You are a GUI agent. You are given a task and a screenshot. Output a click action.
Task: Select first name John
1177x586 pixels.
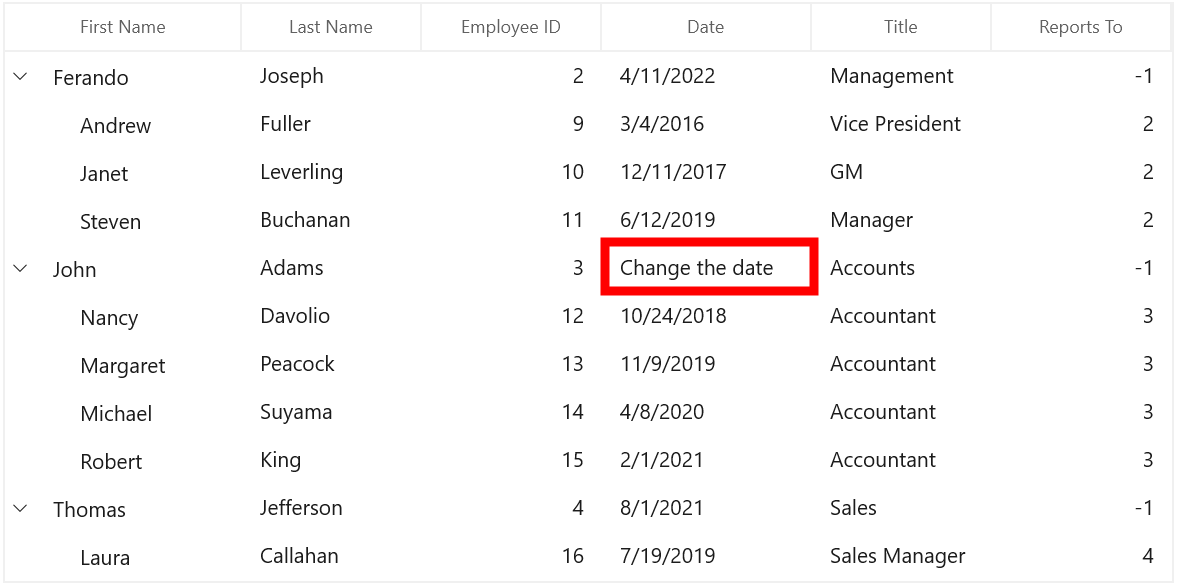coord(74,270)
